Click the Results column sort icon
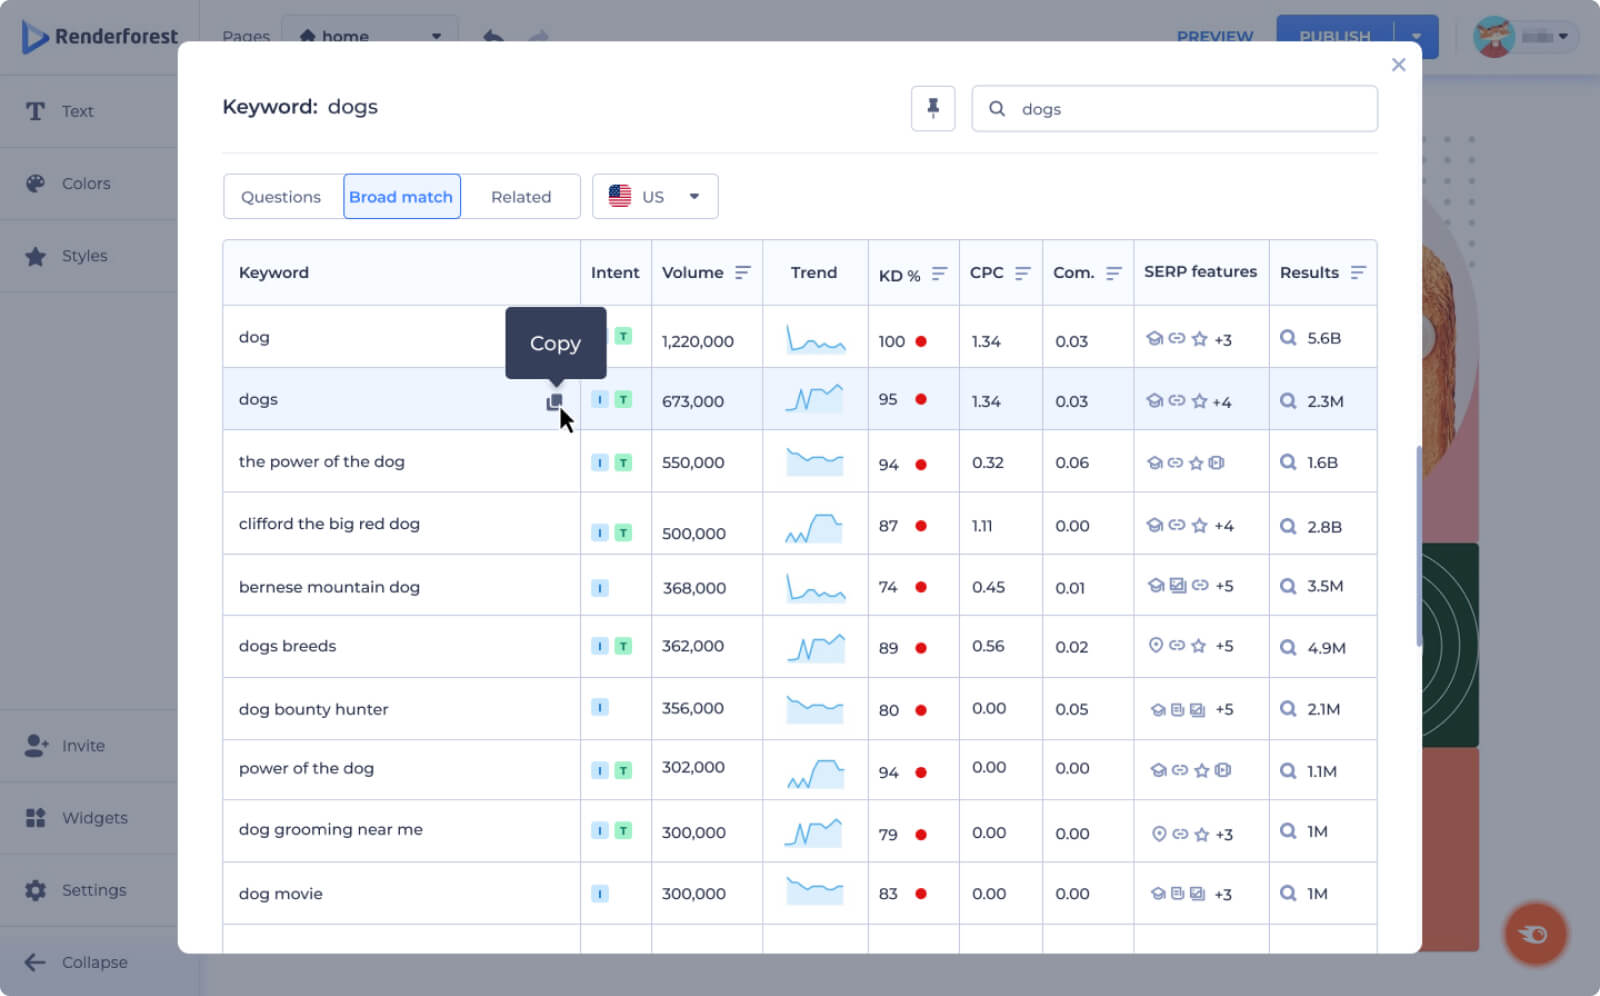This screenshot has height=996, width=1600. (x=1357, y=273)
